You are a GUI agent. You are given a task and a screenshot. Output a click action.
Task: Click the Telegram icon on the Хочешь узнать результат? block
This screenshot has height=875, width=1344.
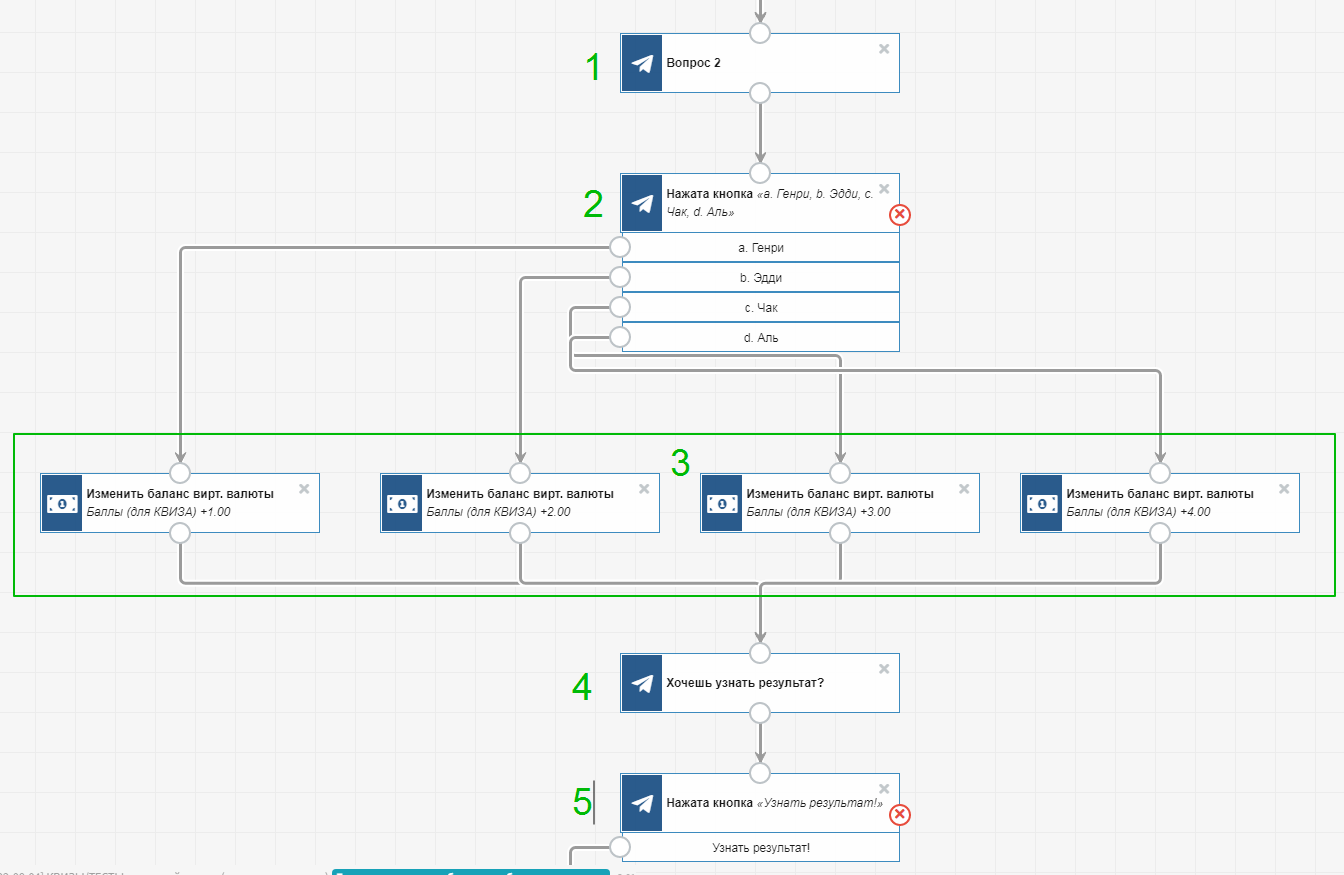[x=642, y=683]
